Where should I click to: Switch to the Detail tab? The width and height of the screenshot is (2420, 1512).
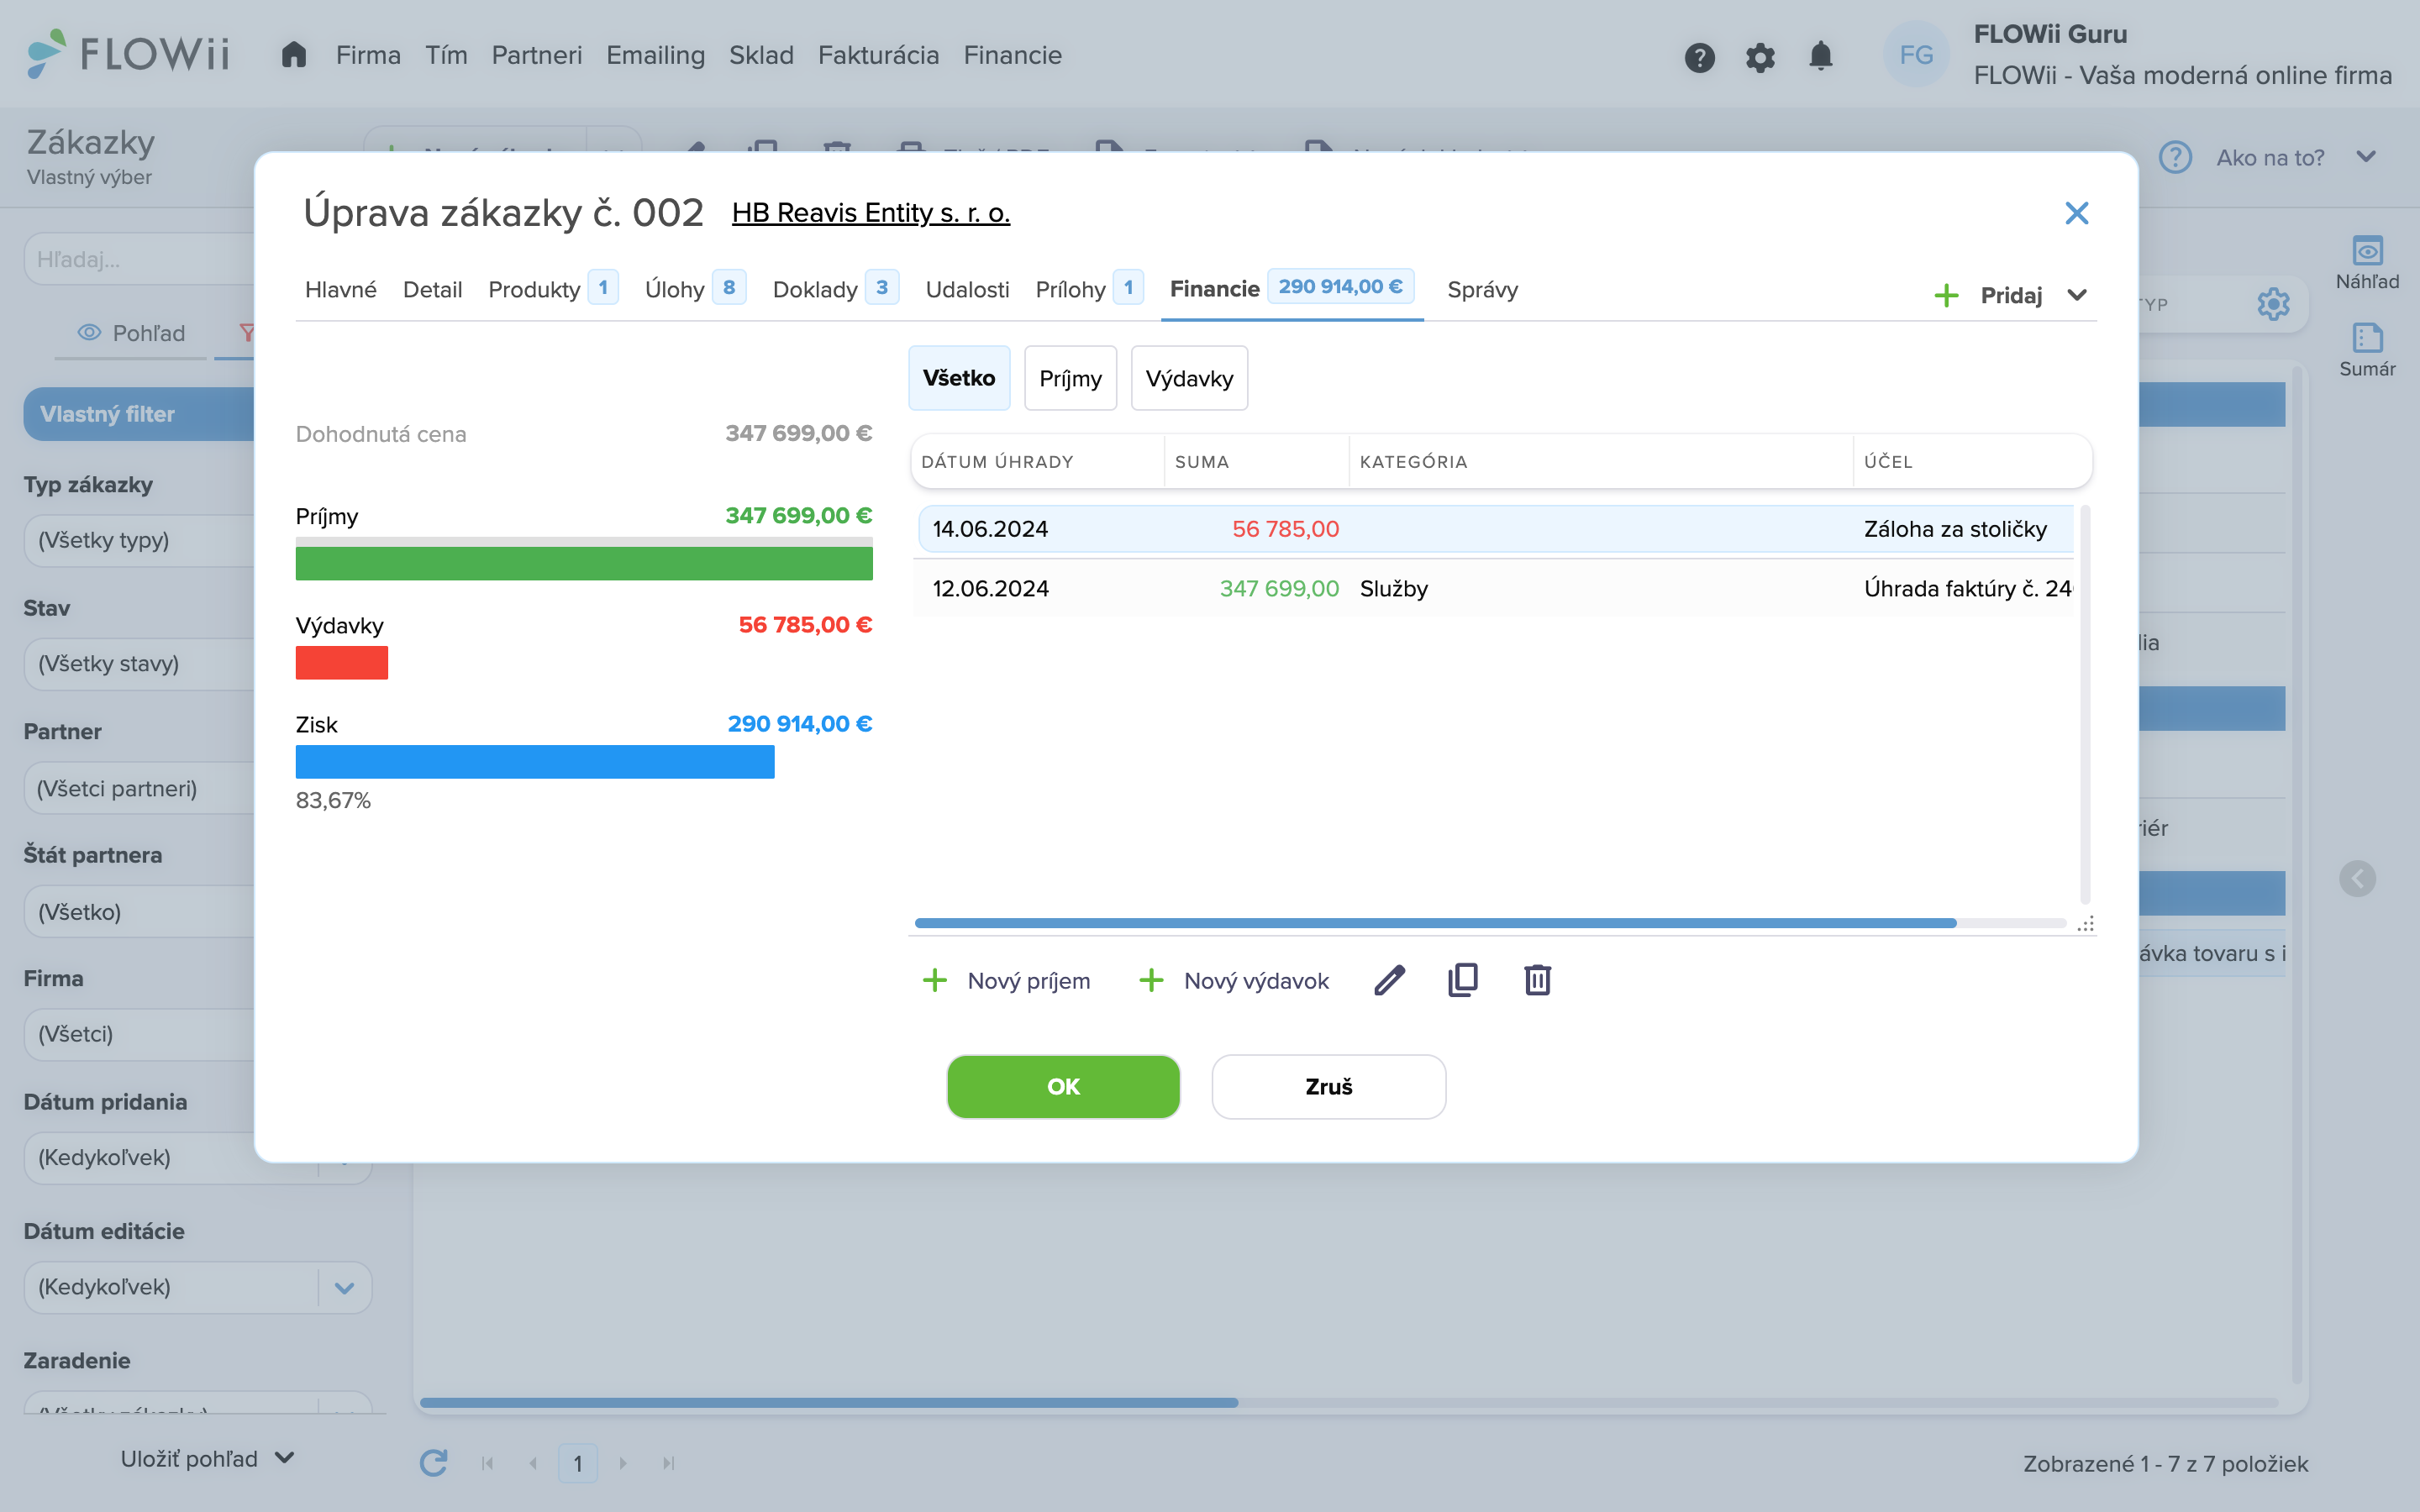(x=432, y=290)
